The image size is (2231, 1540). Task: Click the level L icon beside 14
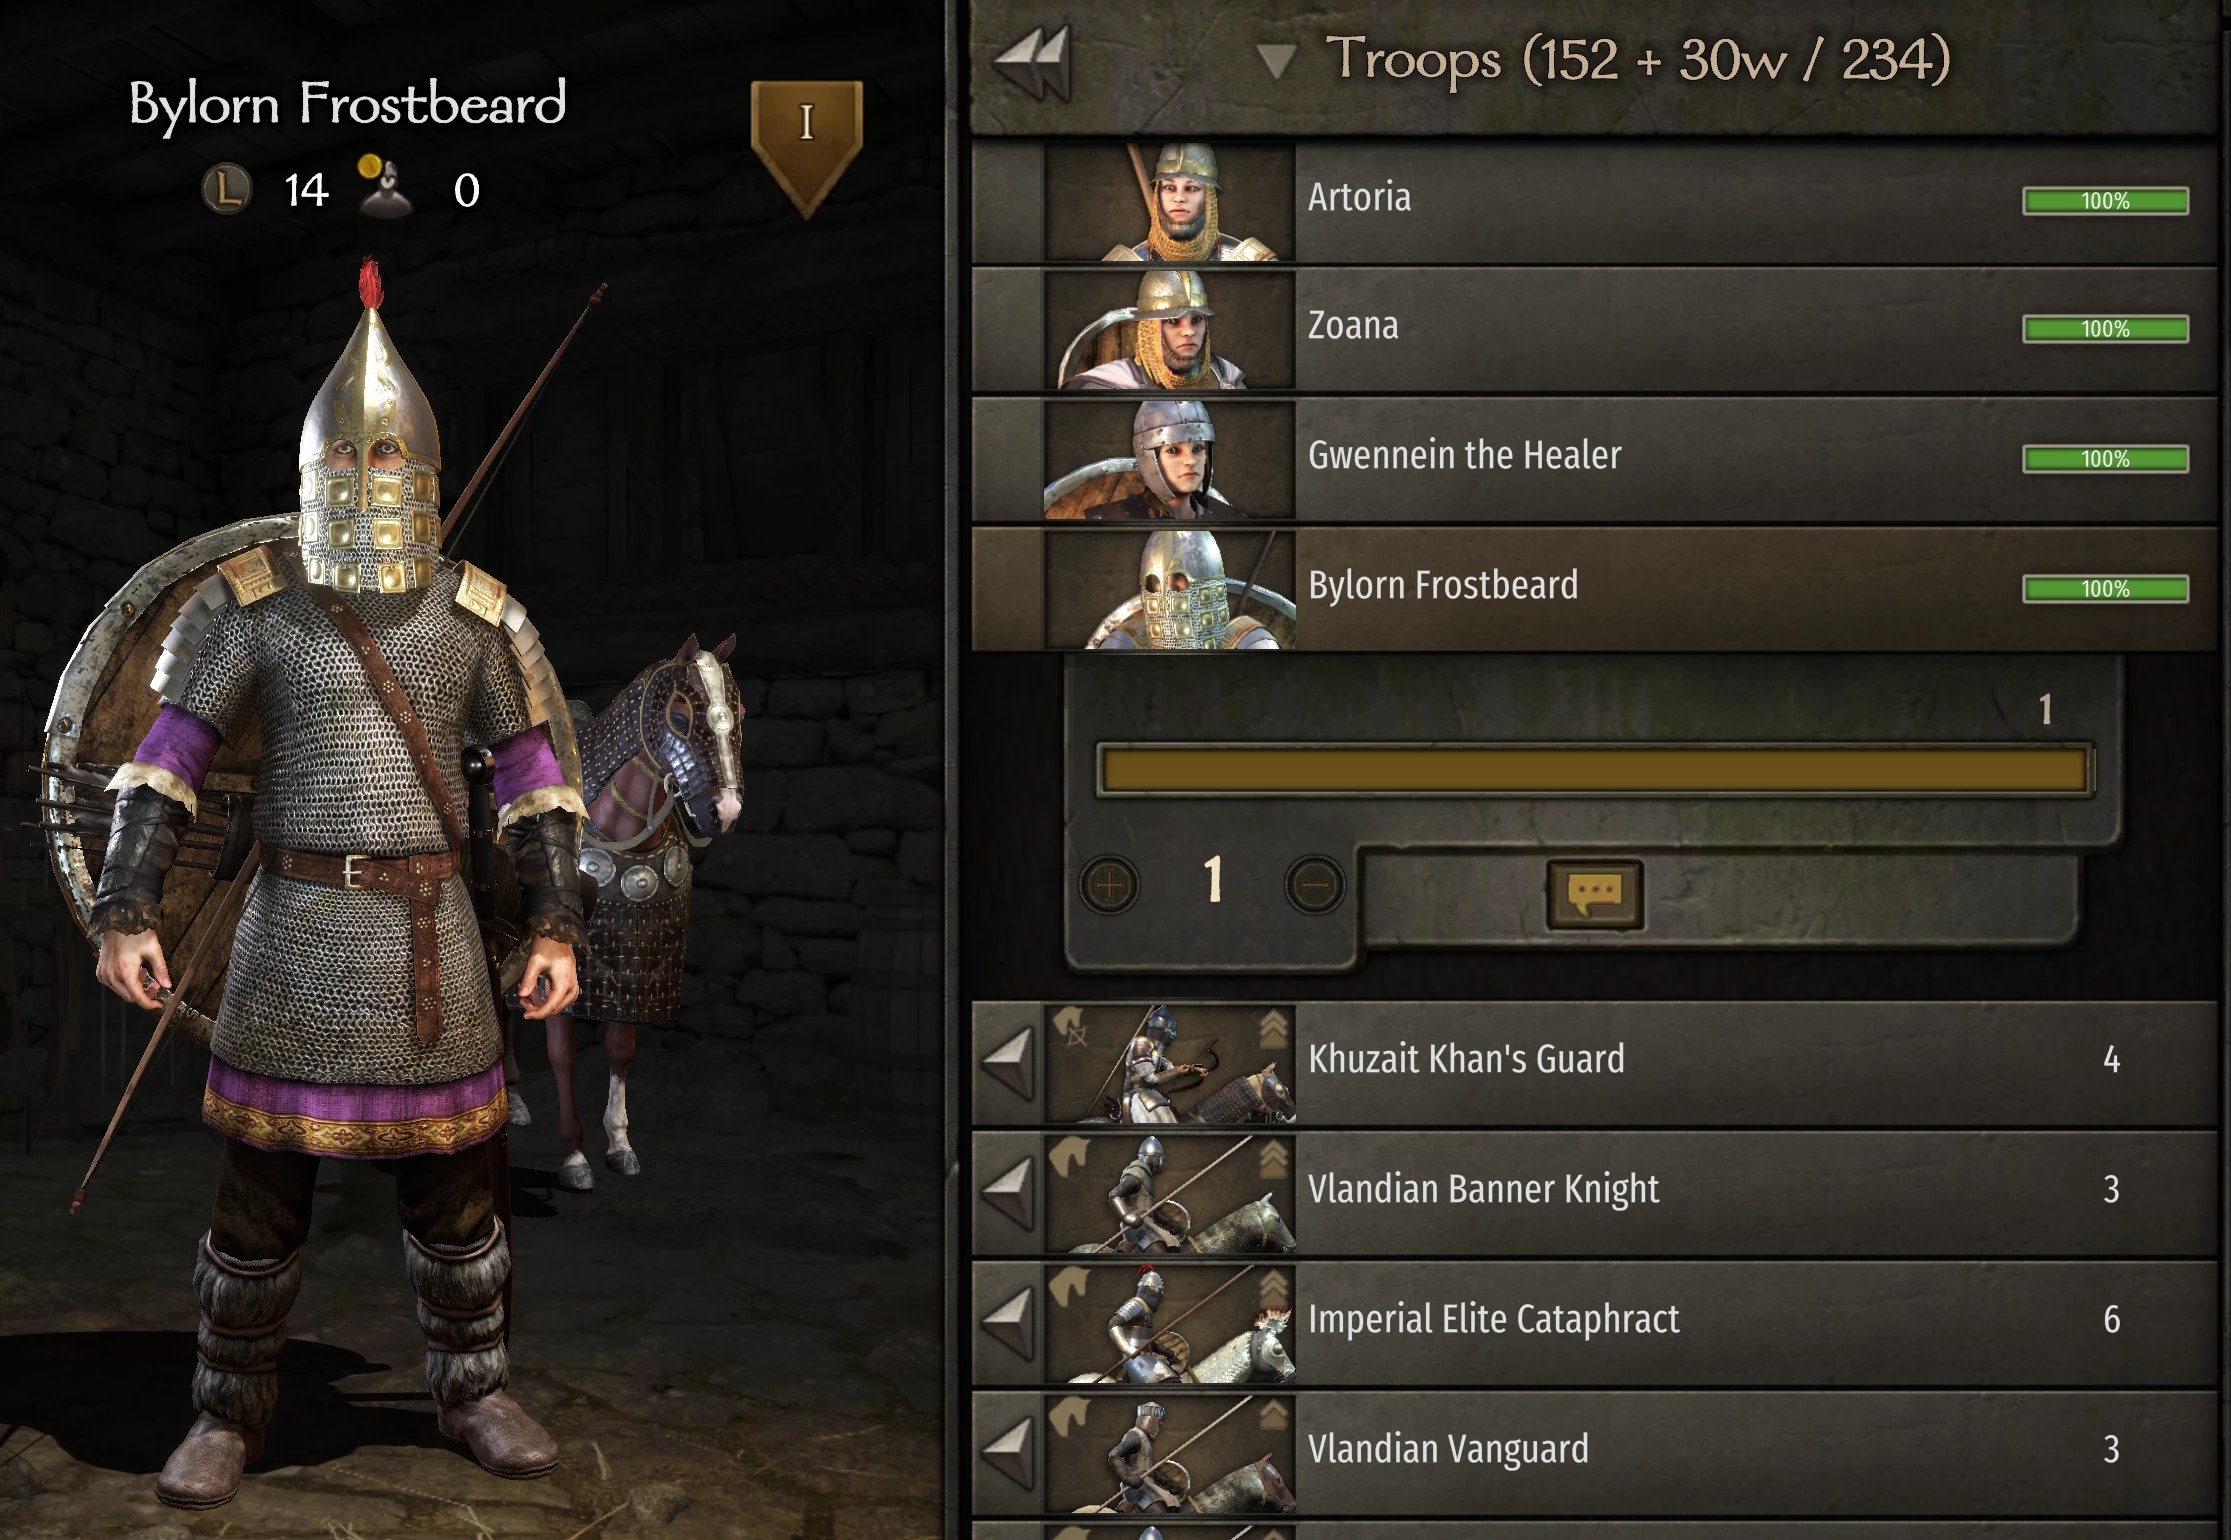tap(227, 190)
